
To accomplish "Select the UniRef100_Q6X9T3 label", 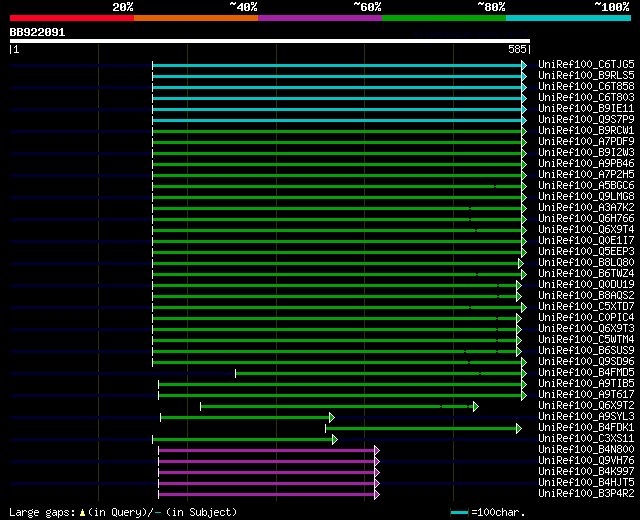I will point(586,329).
